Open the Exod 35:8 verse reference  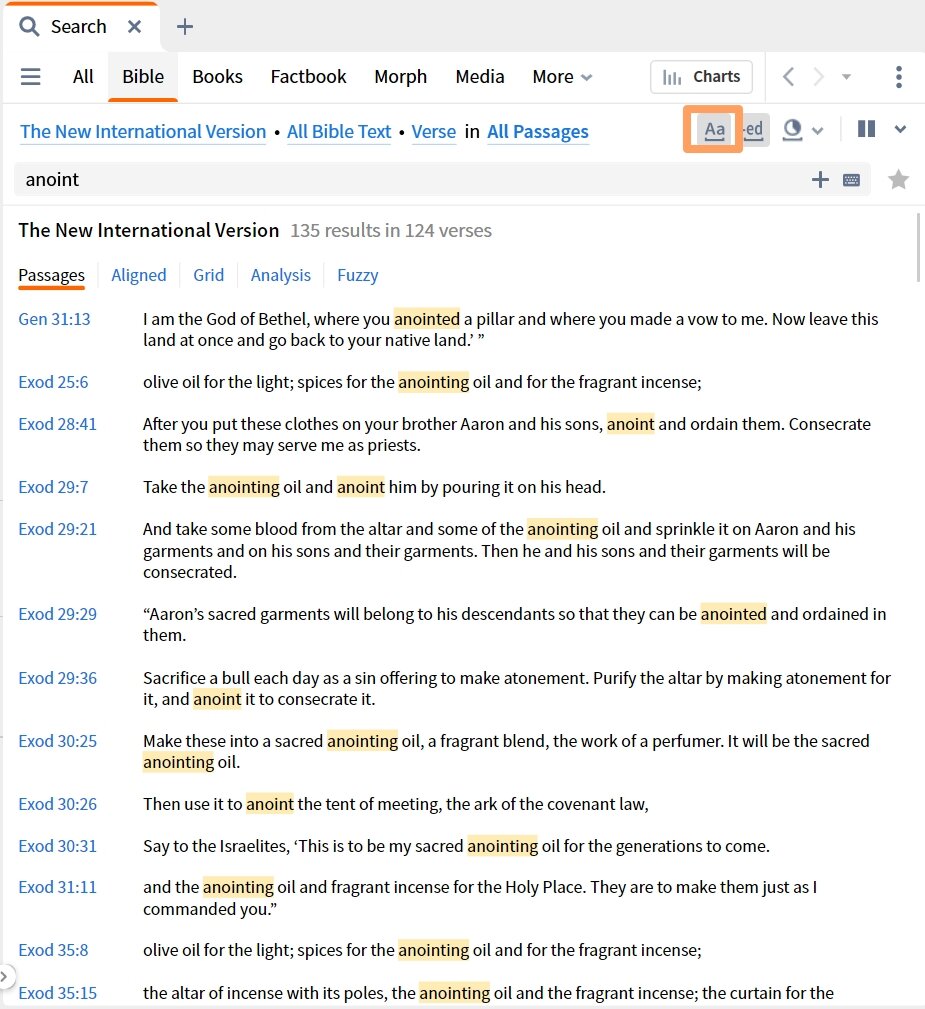(x=53, y=950)
